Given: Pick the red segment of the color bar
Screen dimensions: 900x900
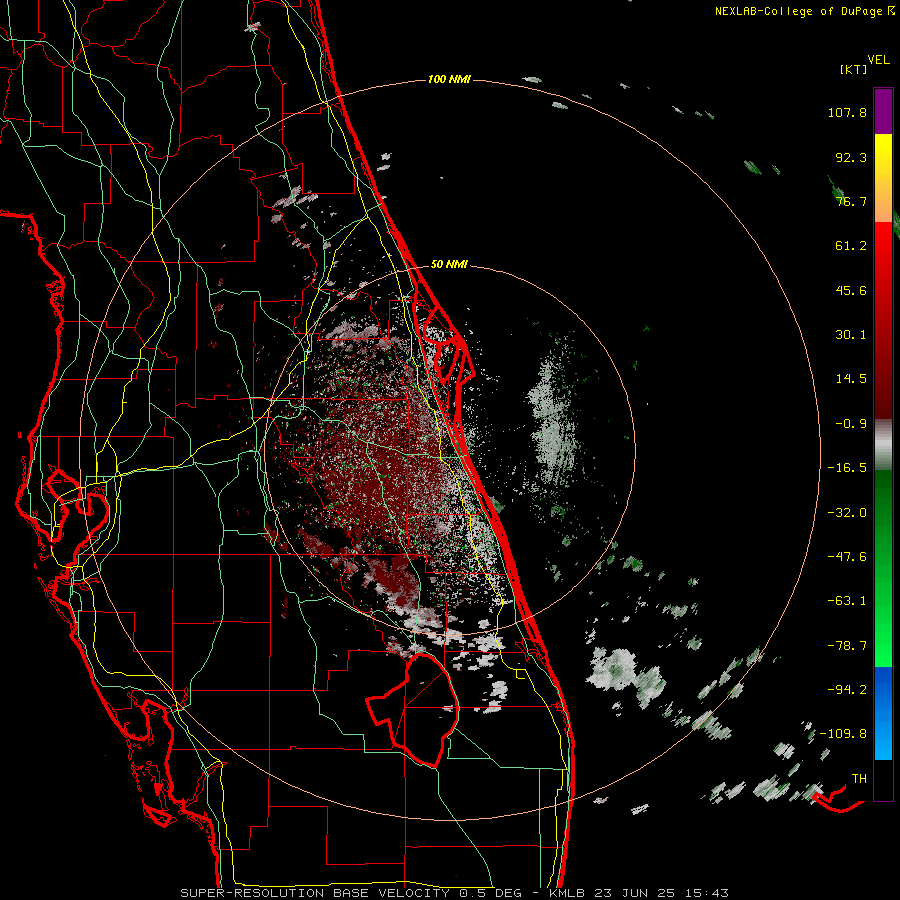Looking at the screenshot, I should coord(883,320).
